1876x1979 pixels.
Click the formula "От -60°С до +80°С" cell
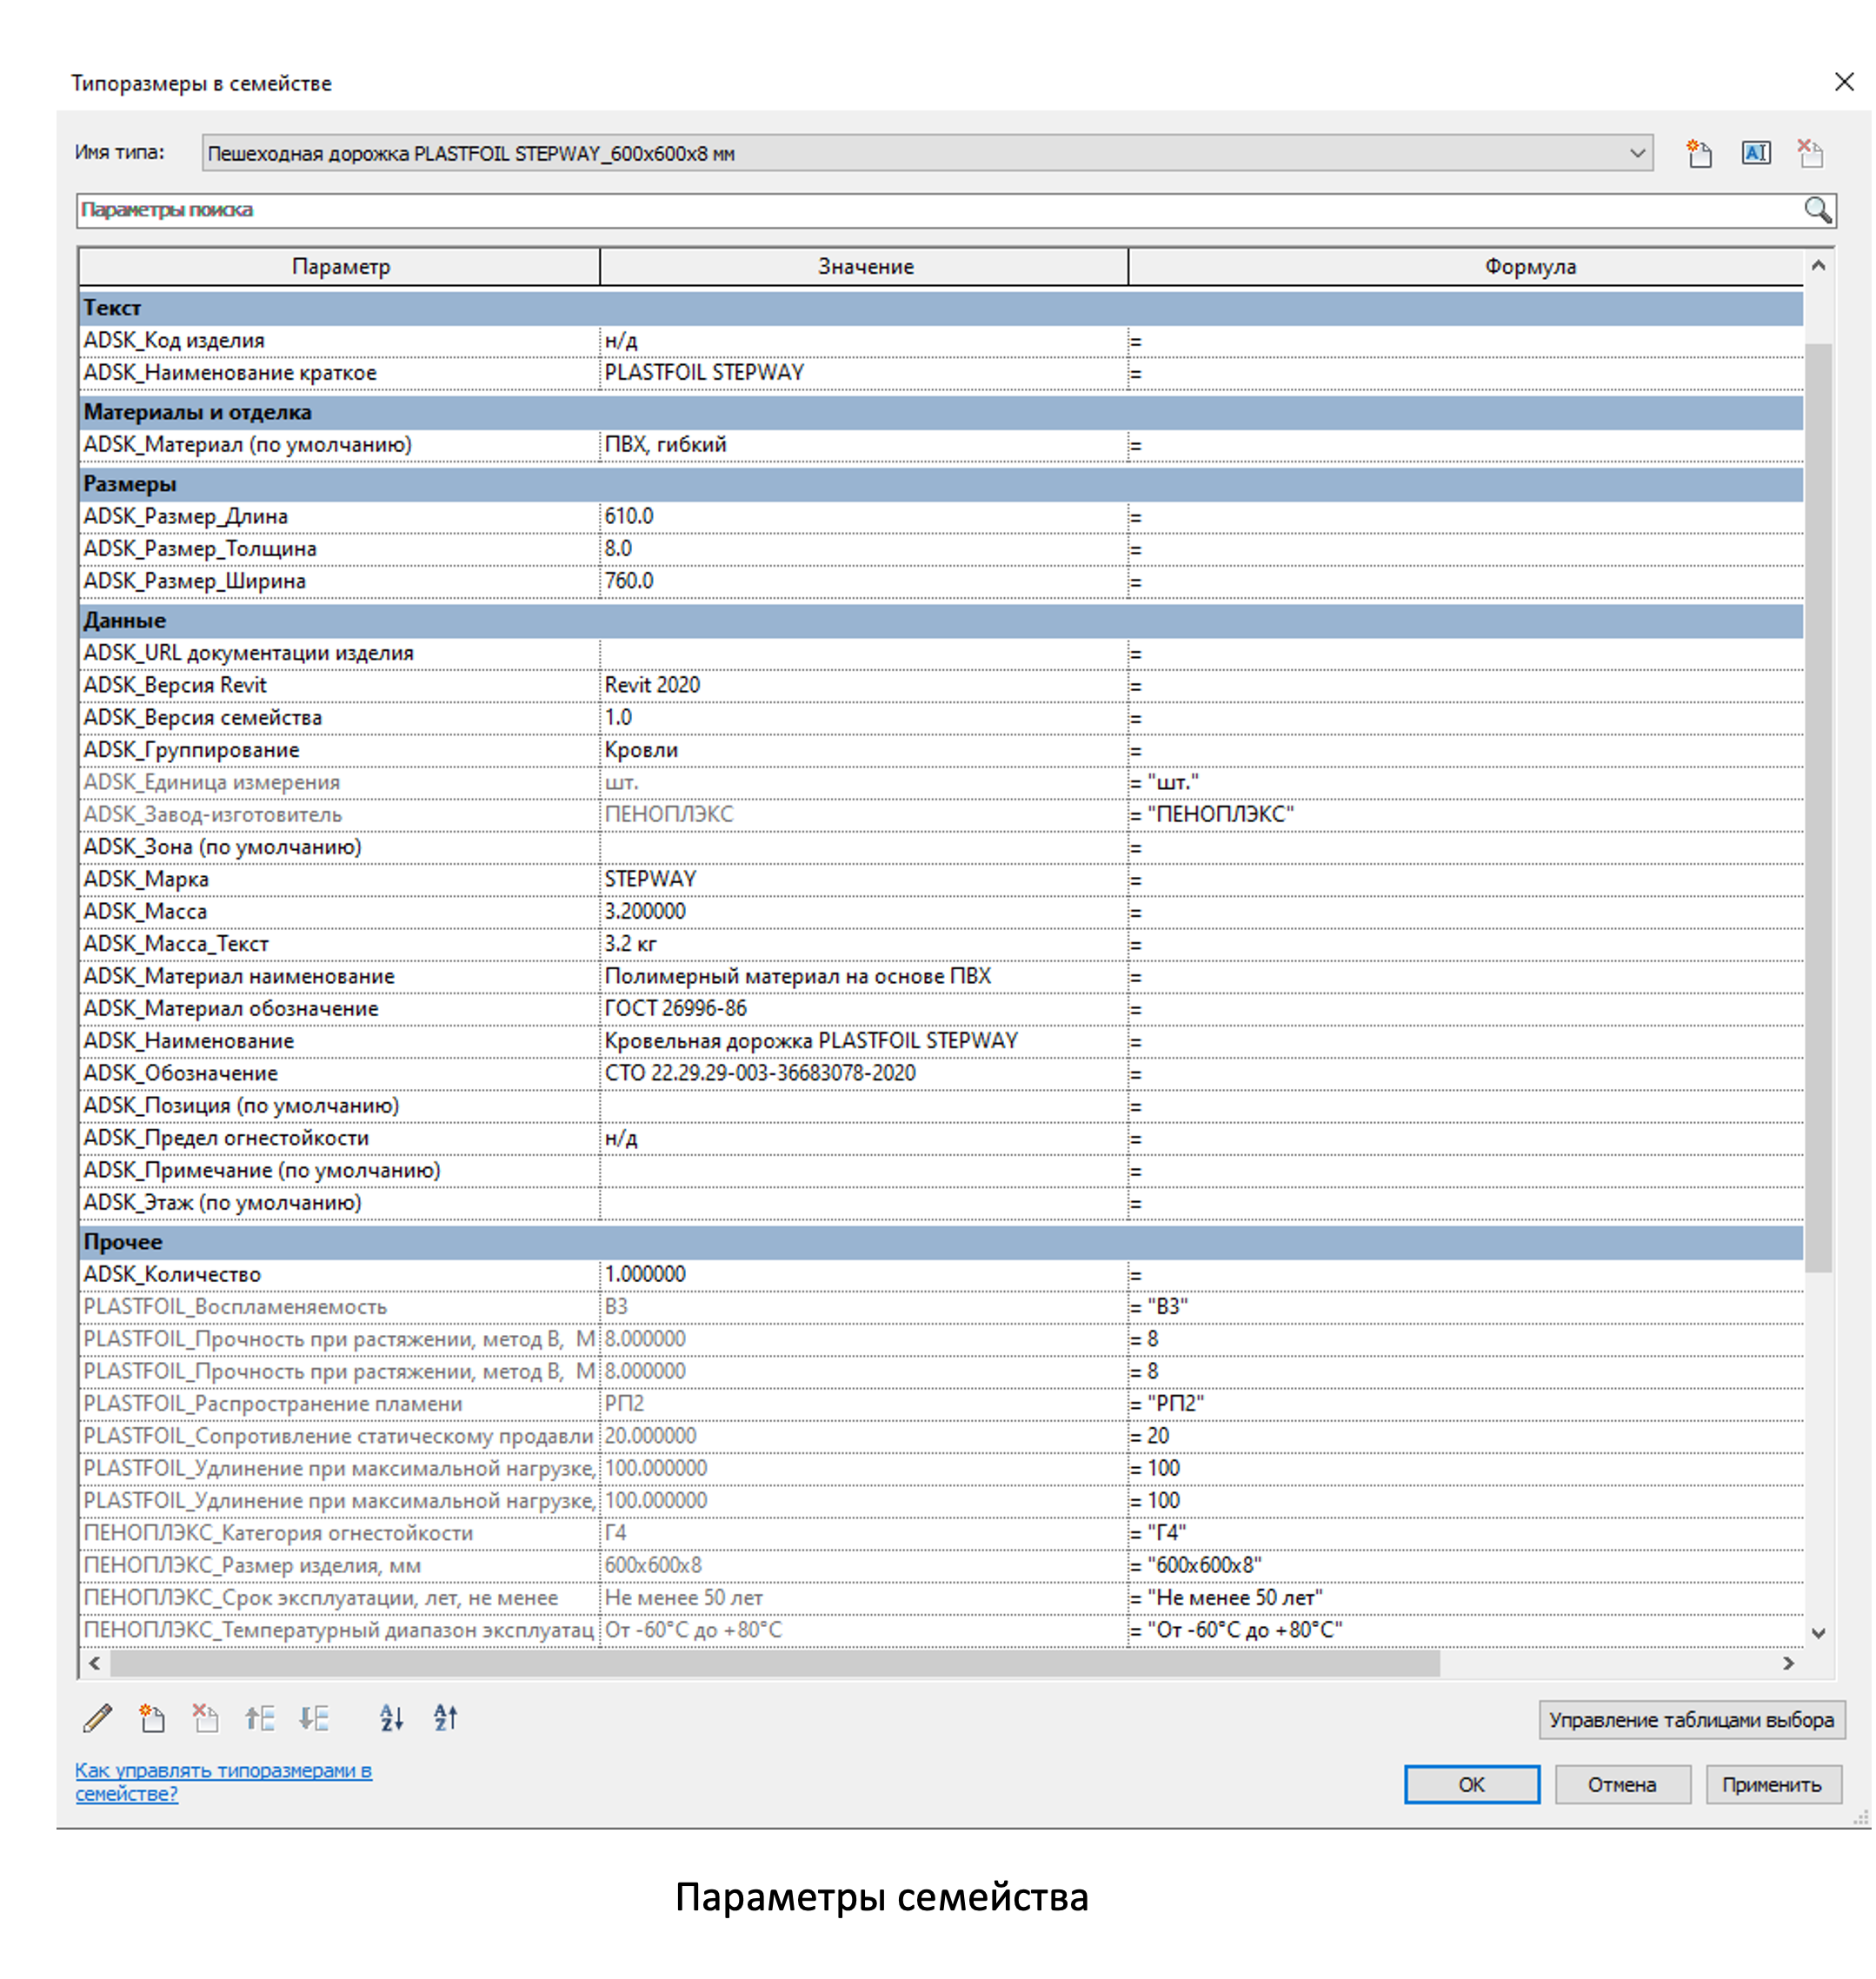tap(1466, 1630)
